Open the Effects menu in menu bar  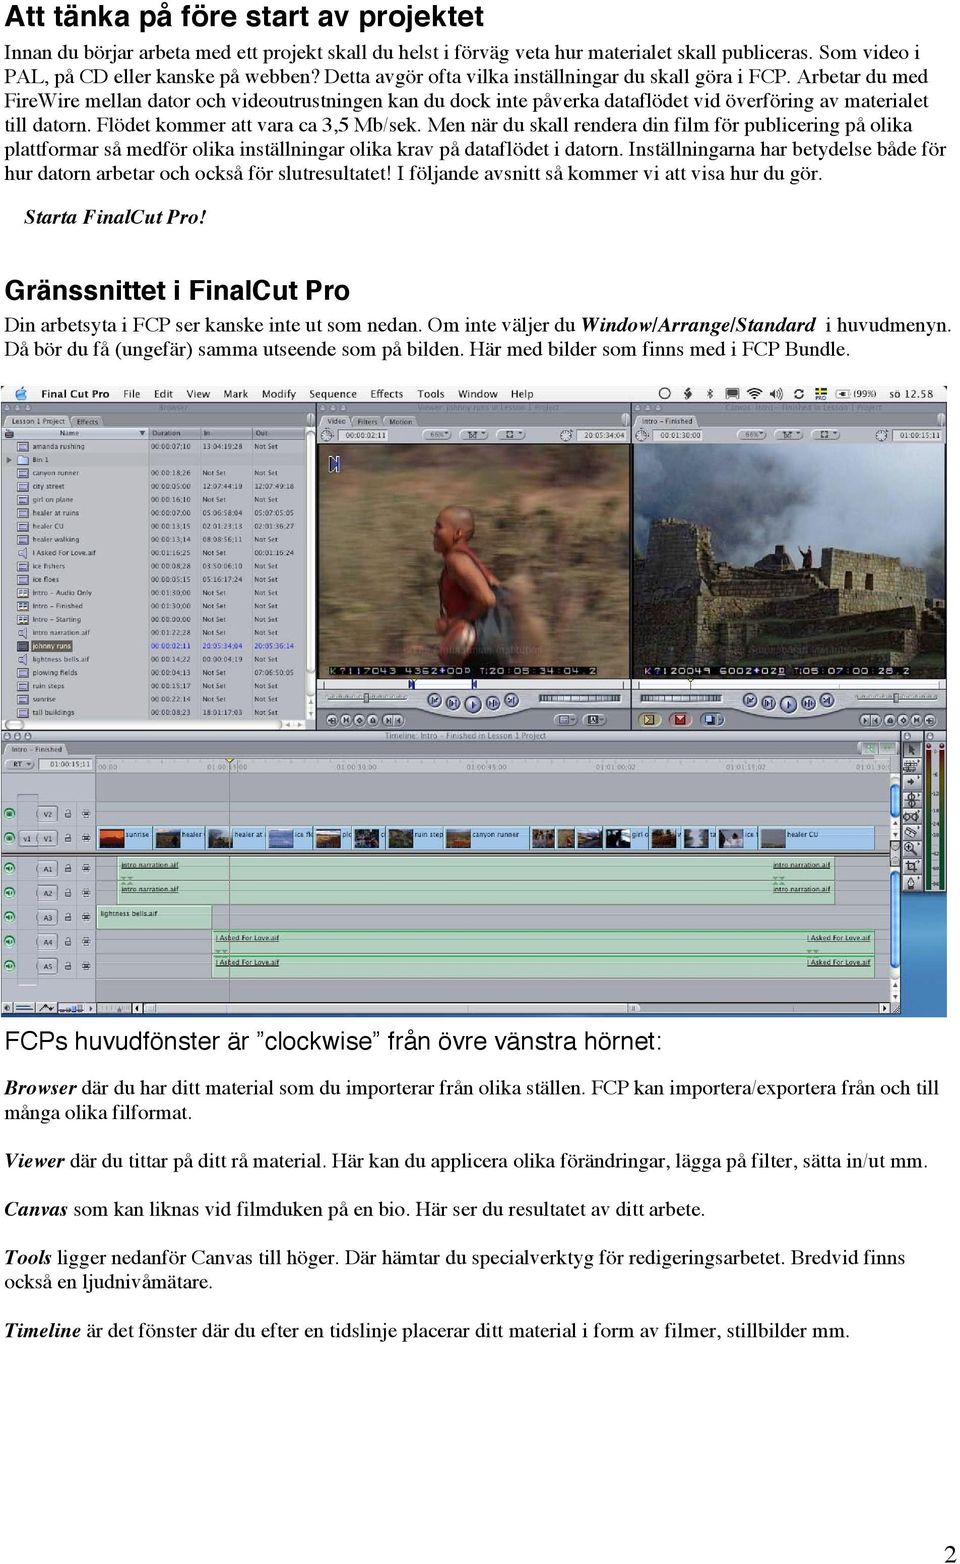[387, 394]
